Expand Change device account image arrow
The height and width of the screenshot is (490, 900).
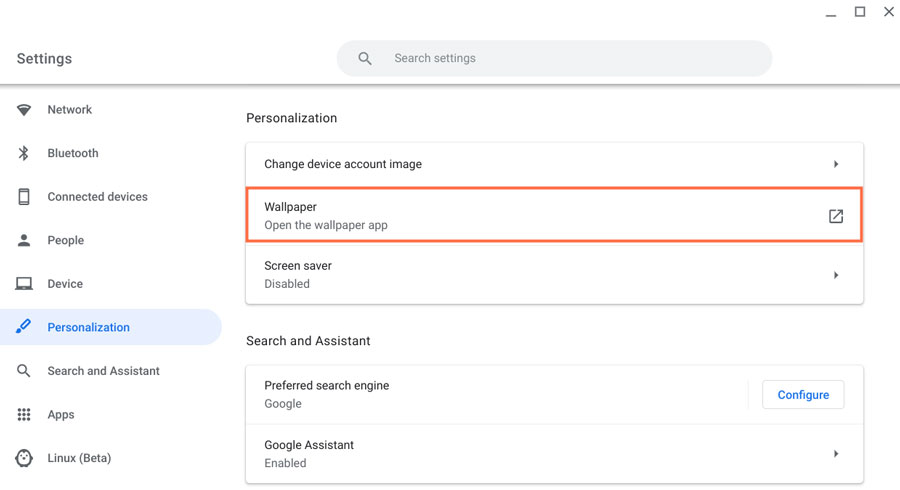[x=836, y=164]
